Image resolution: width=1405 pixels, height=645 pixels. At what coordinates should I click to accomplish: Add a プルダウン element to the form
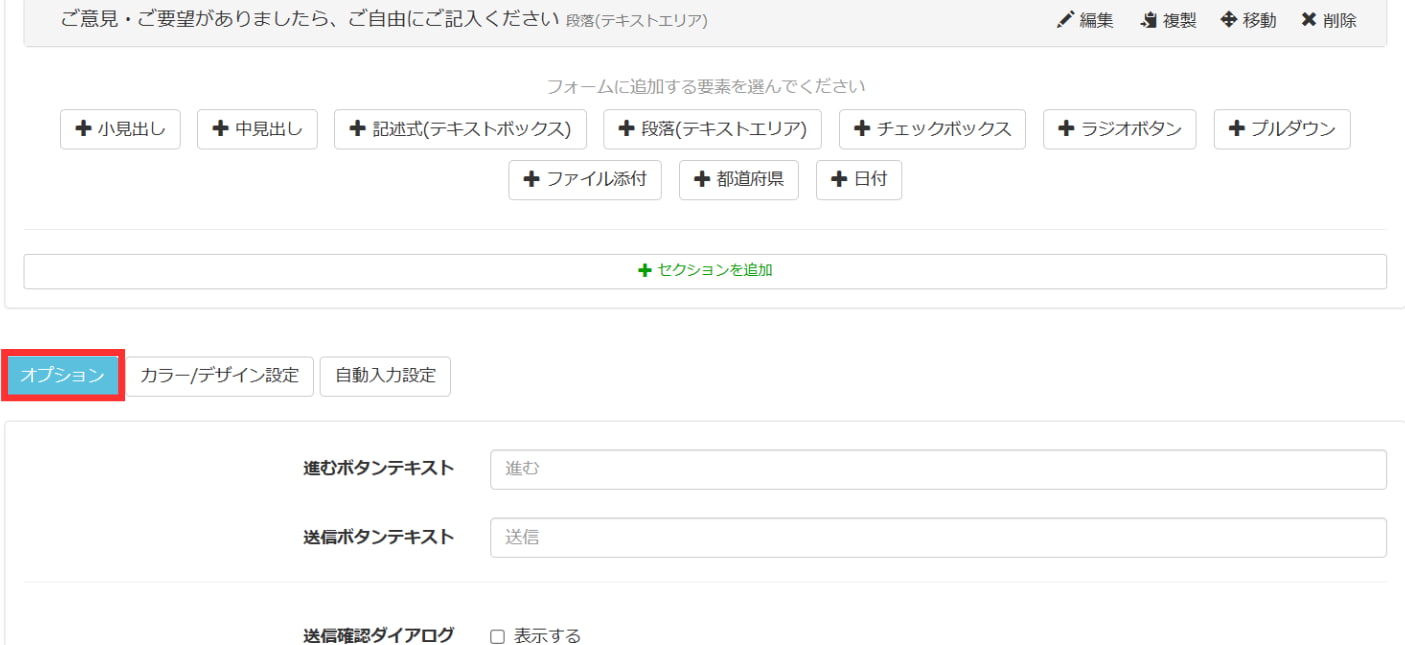[1281, 129]
